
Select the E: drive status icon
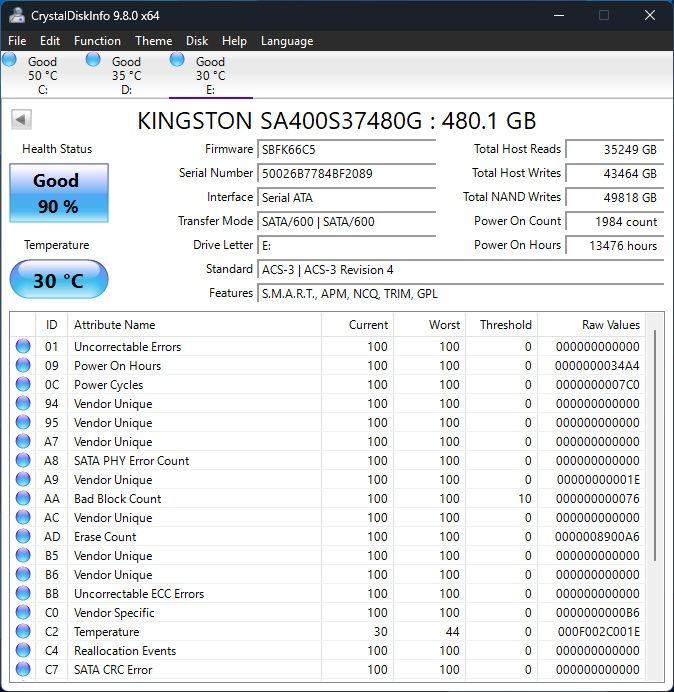(177, 59)
